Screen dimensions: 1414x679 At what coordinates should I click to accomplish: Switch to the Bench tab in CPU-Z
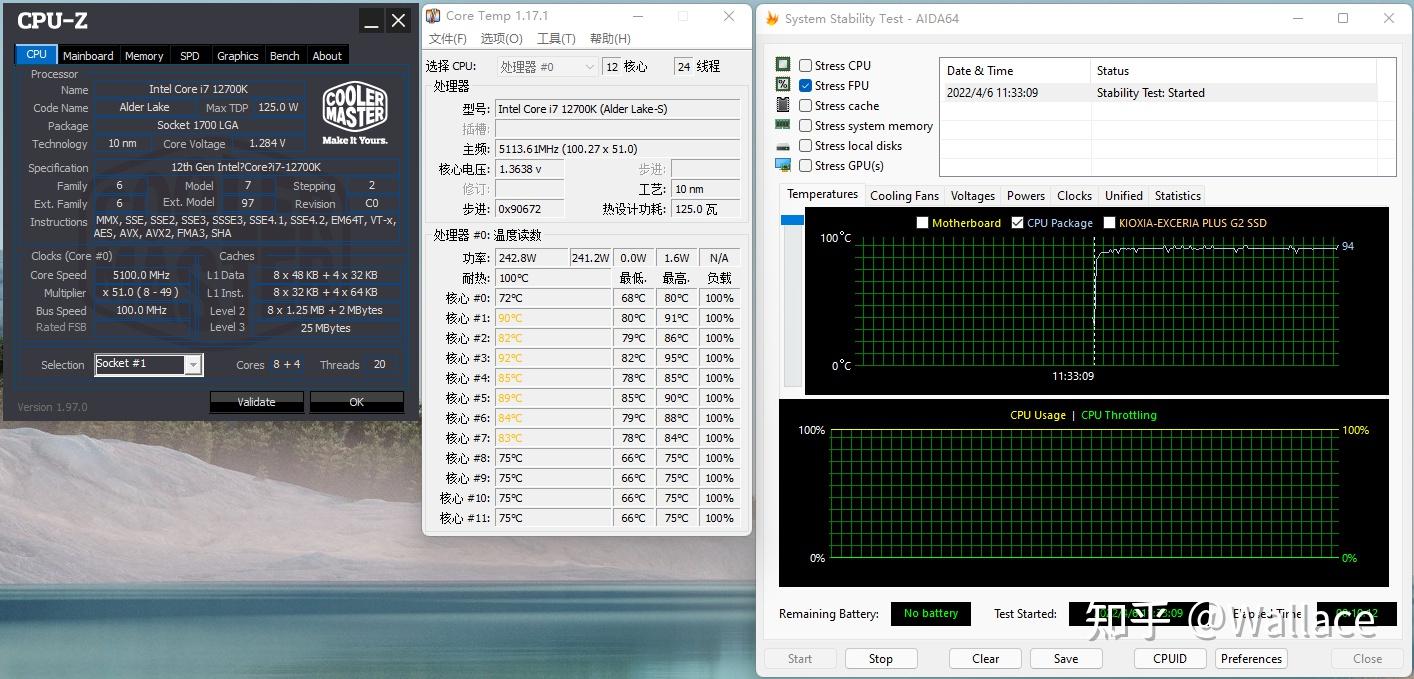click(x=285, y=56)
